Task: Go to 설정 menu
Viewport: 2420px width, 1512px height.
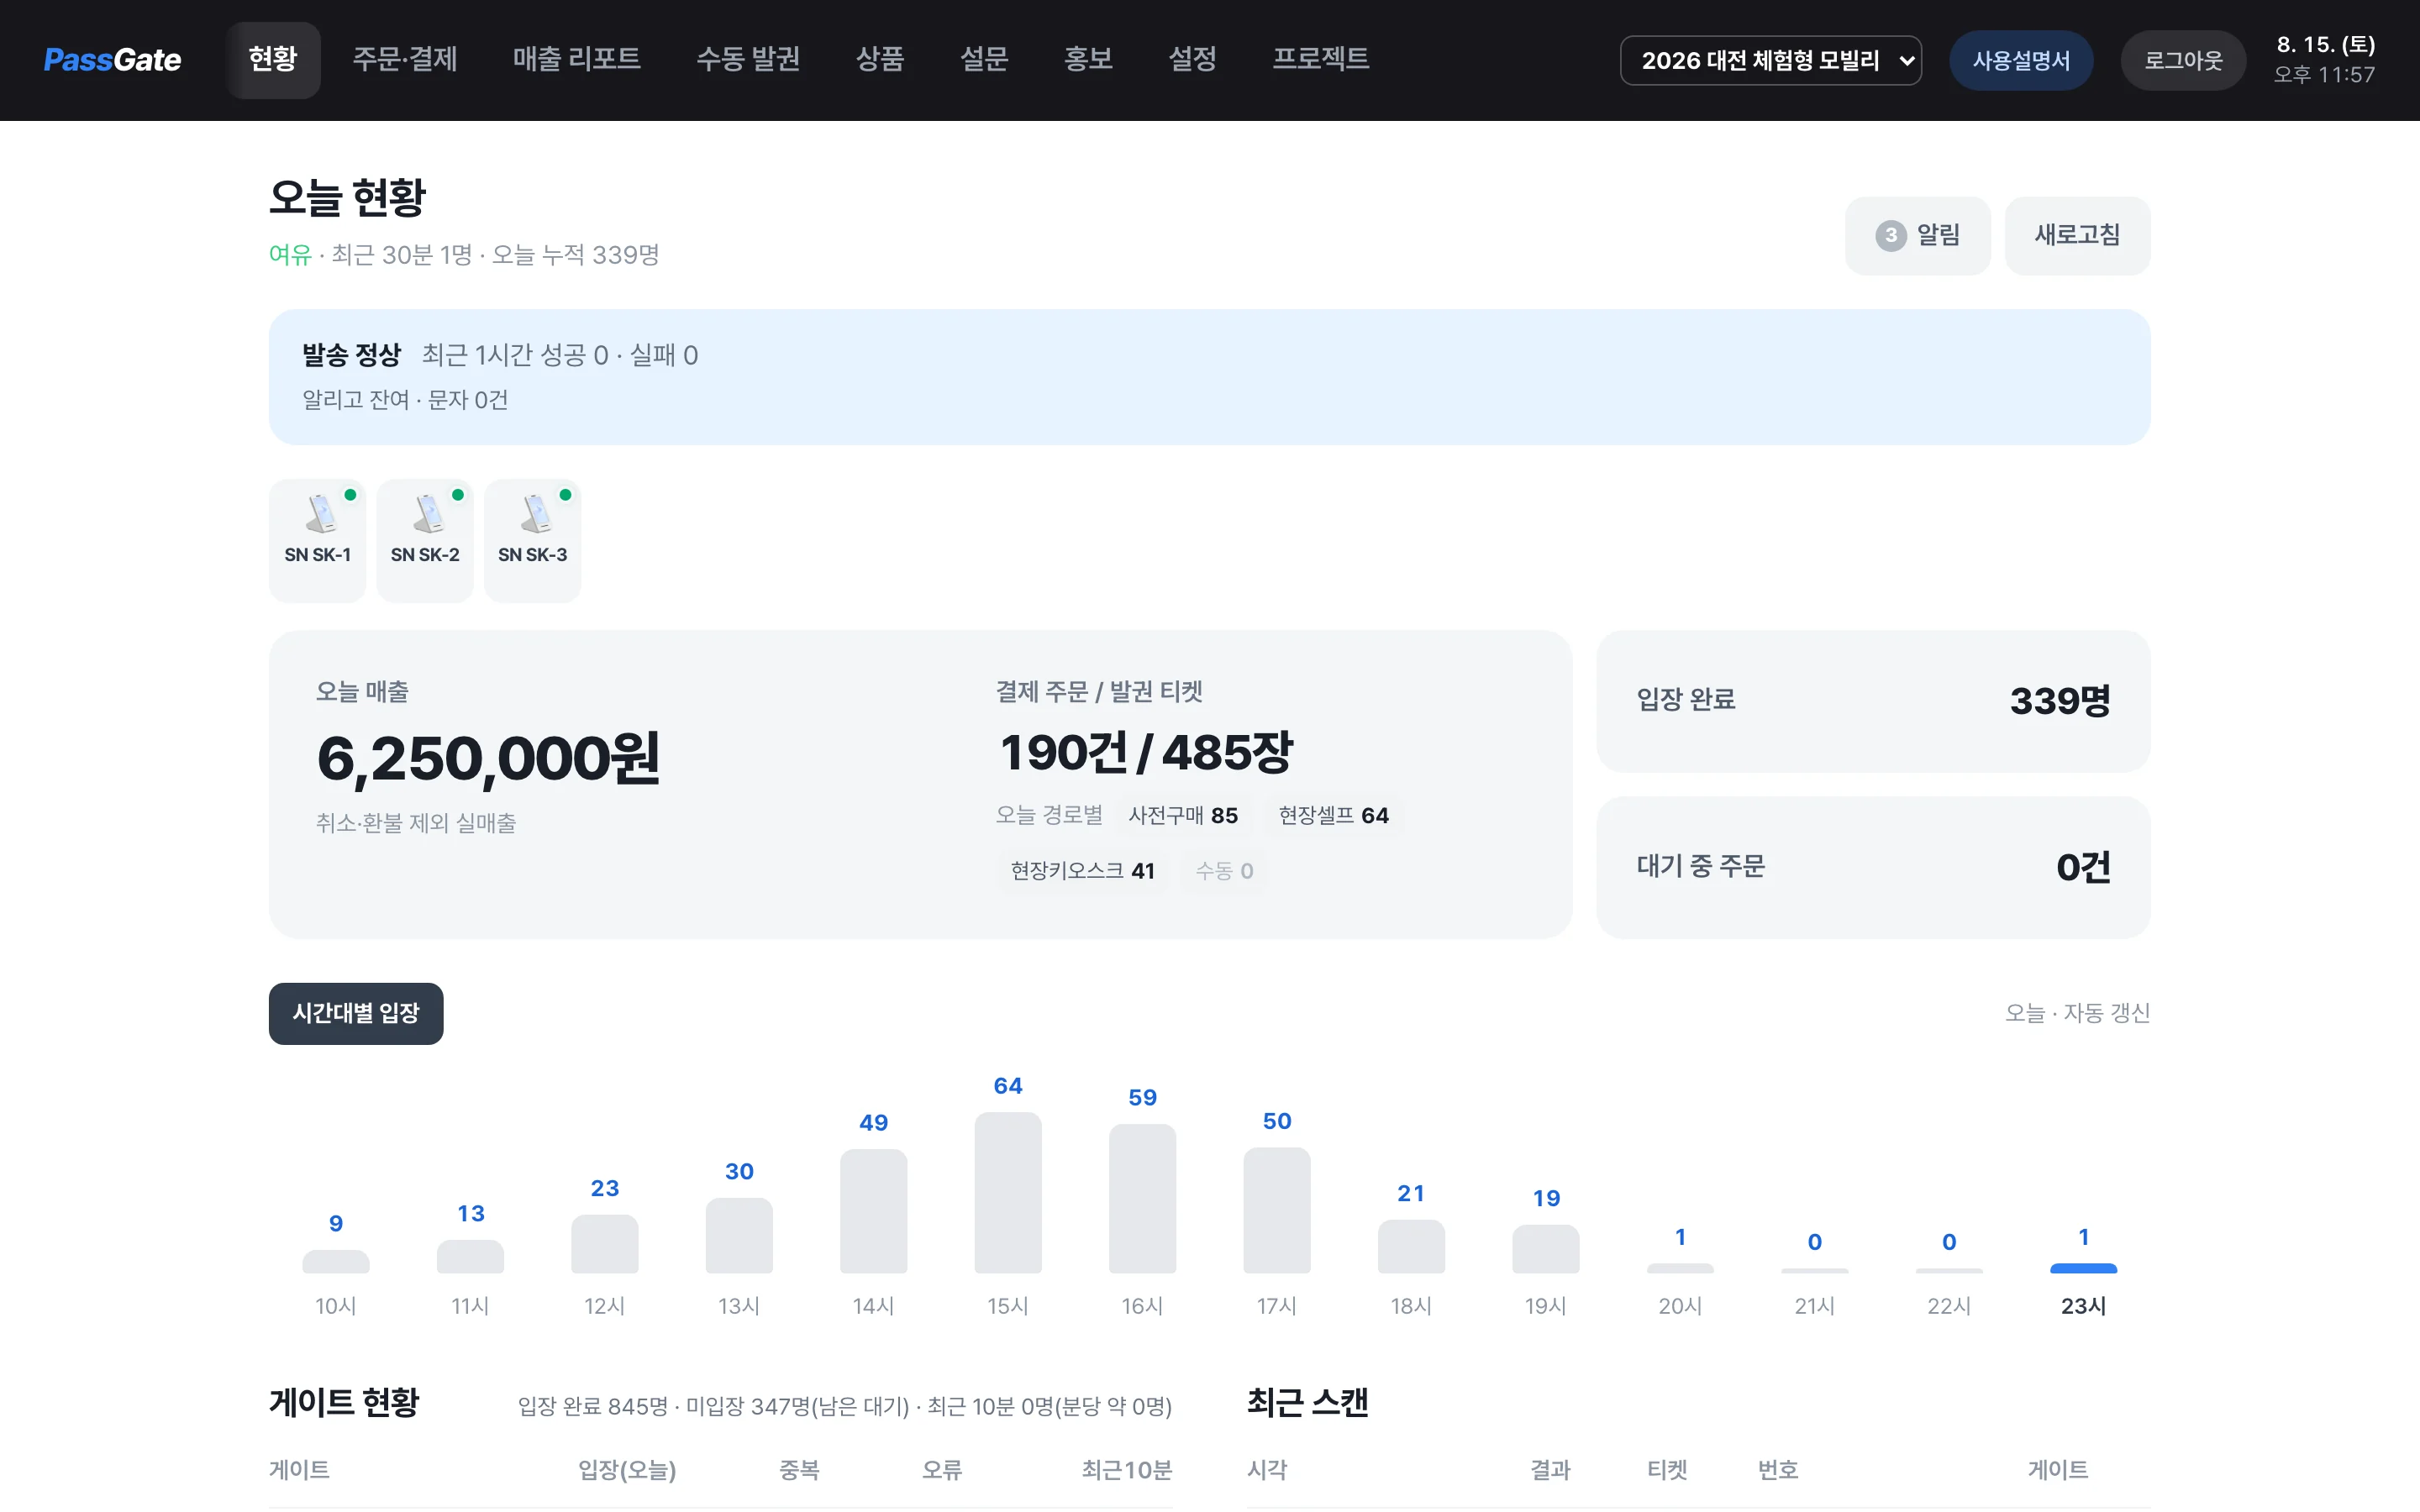Action: pos(1193,60)
